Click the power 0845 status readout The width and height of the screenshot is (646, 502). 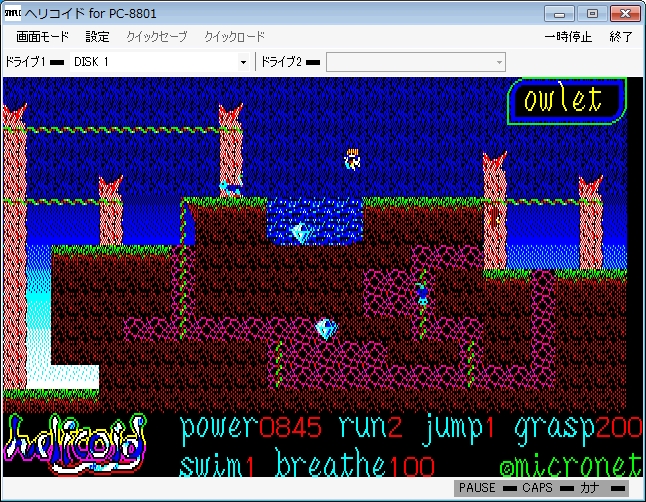[250, 429]
